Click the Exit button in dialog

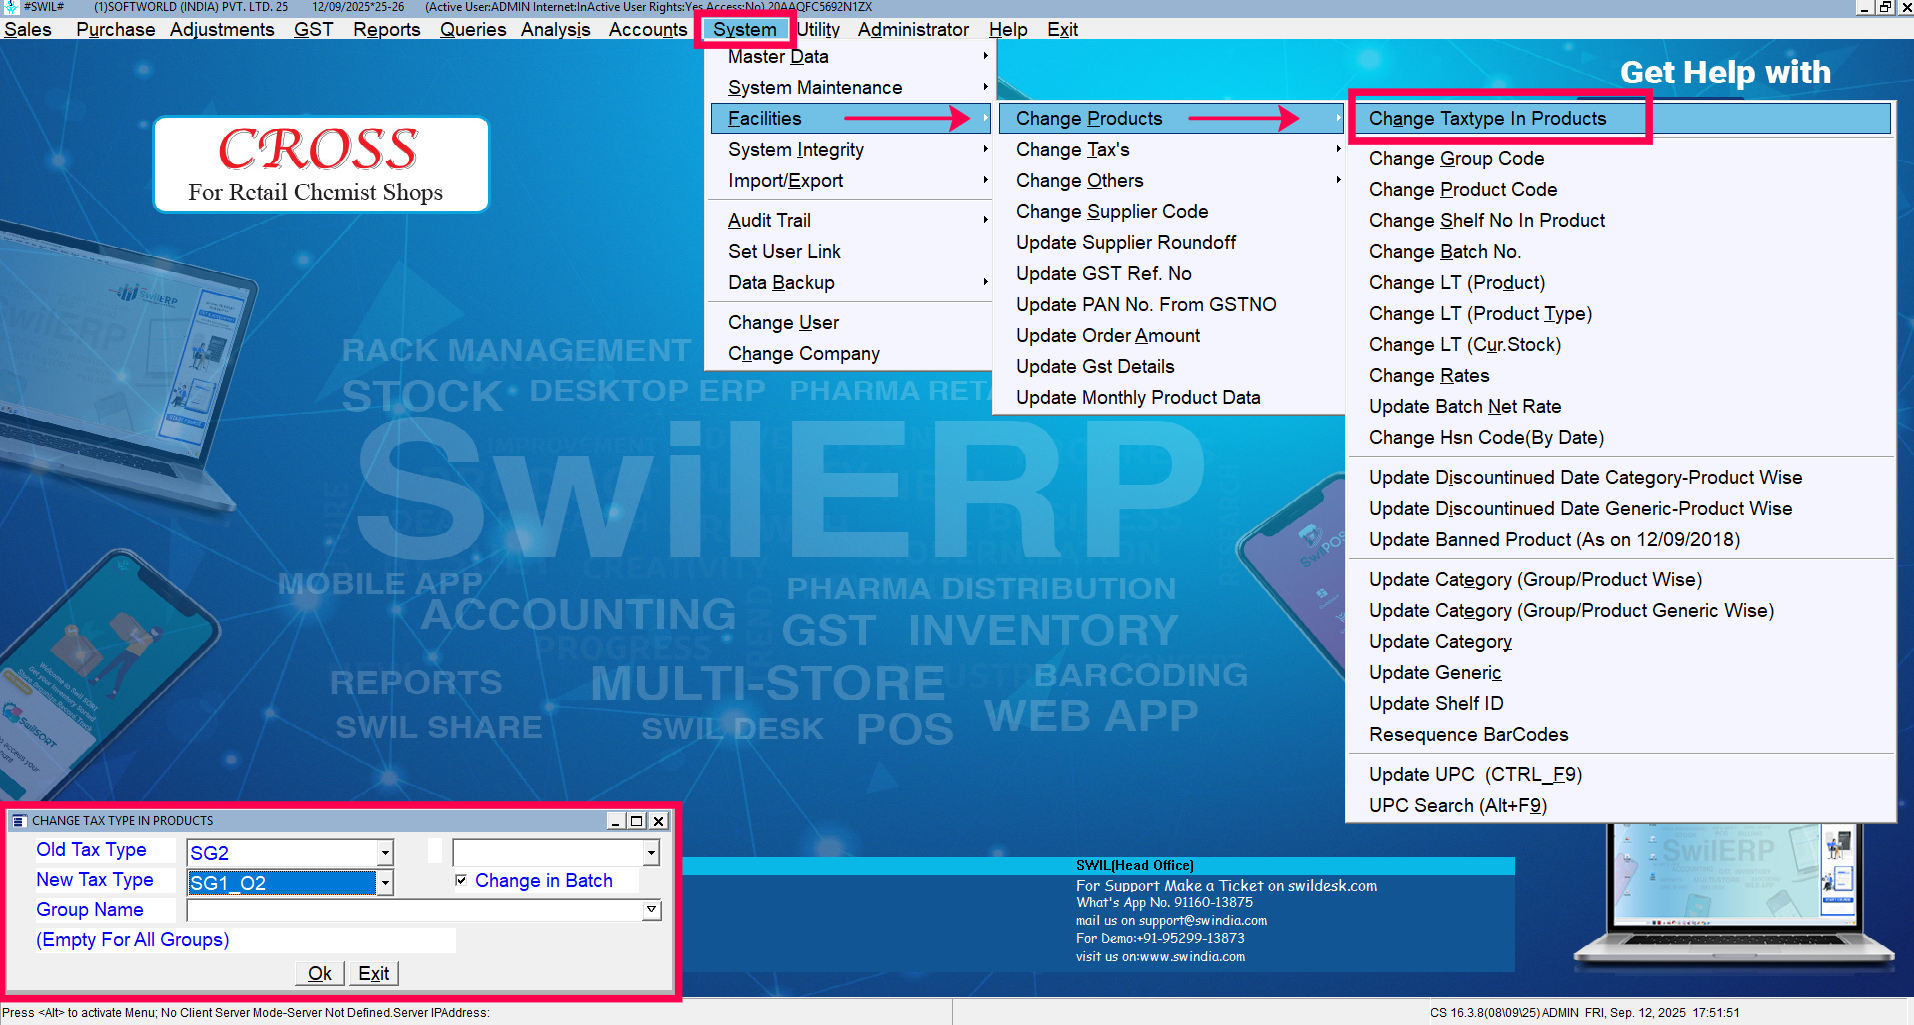(374, 973)
